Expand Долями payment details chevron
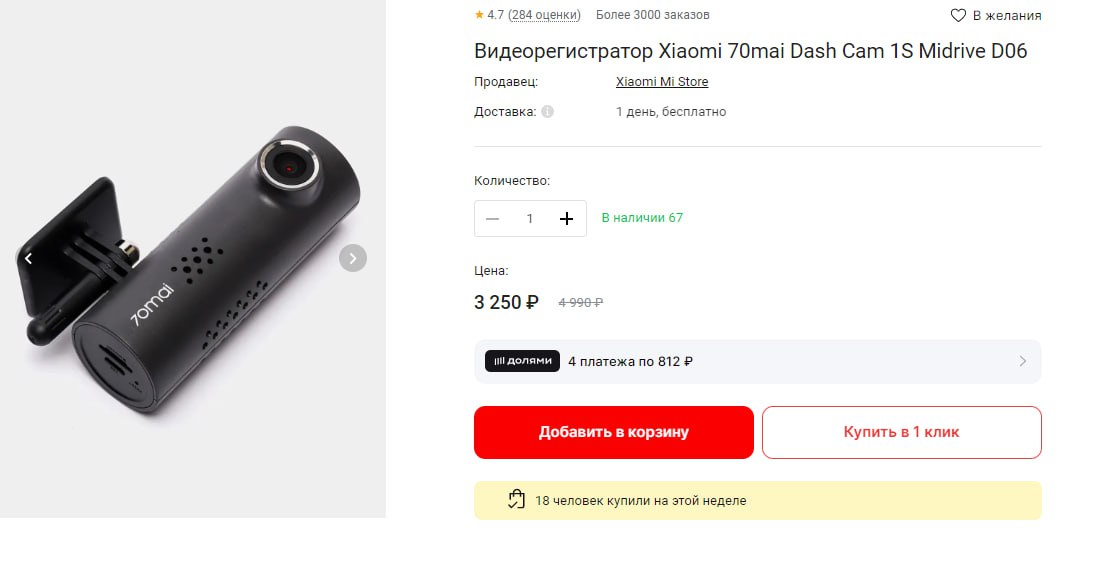The image size is (1102, 570). (x=1022, y=361)
